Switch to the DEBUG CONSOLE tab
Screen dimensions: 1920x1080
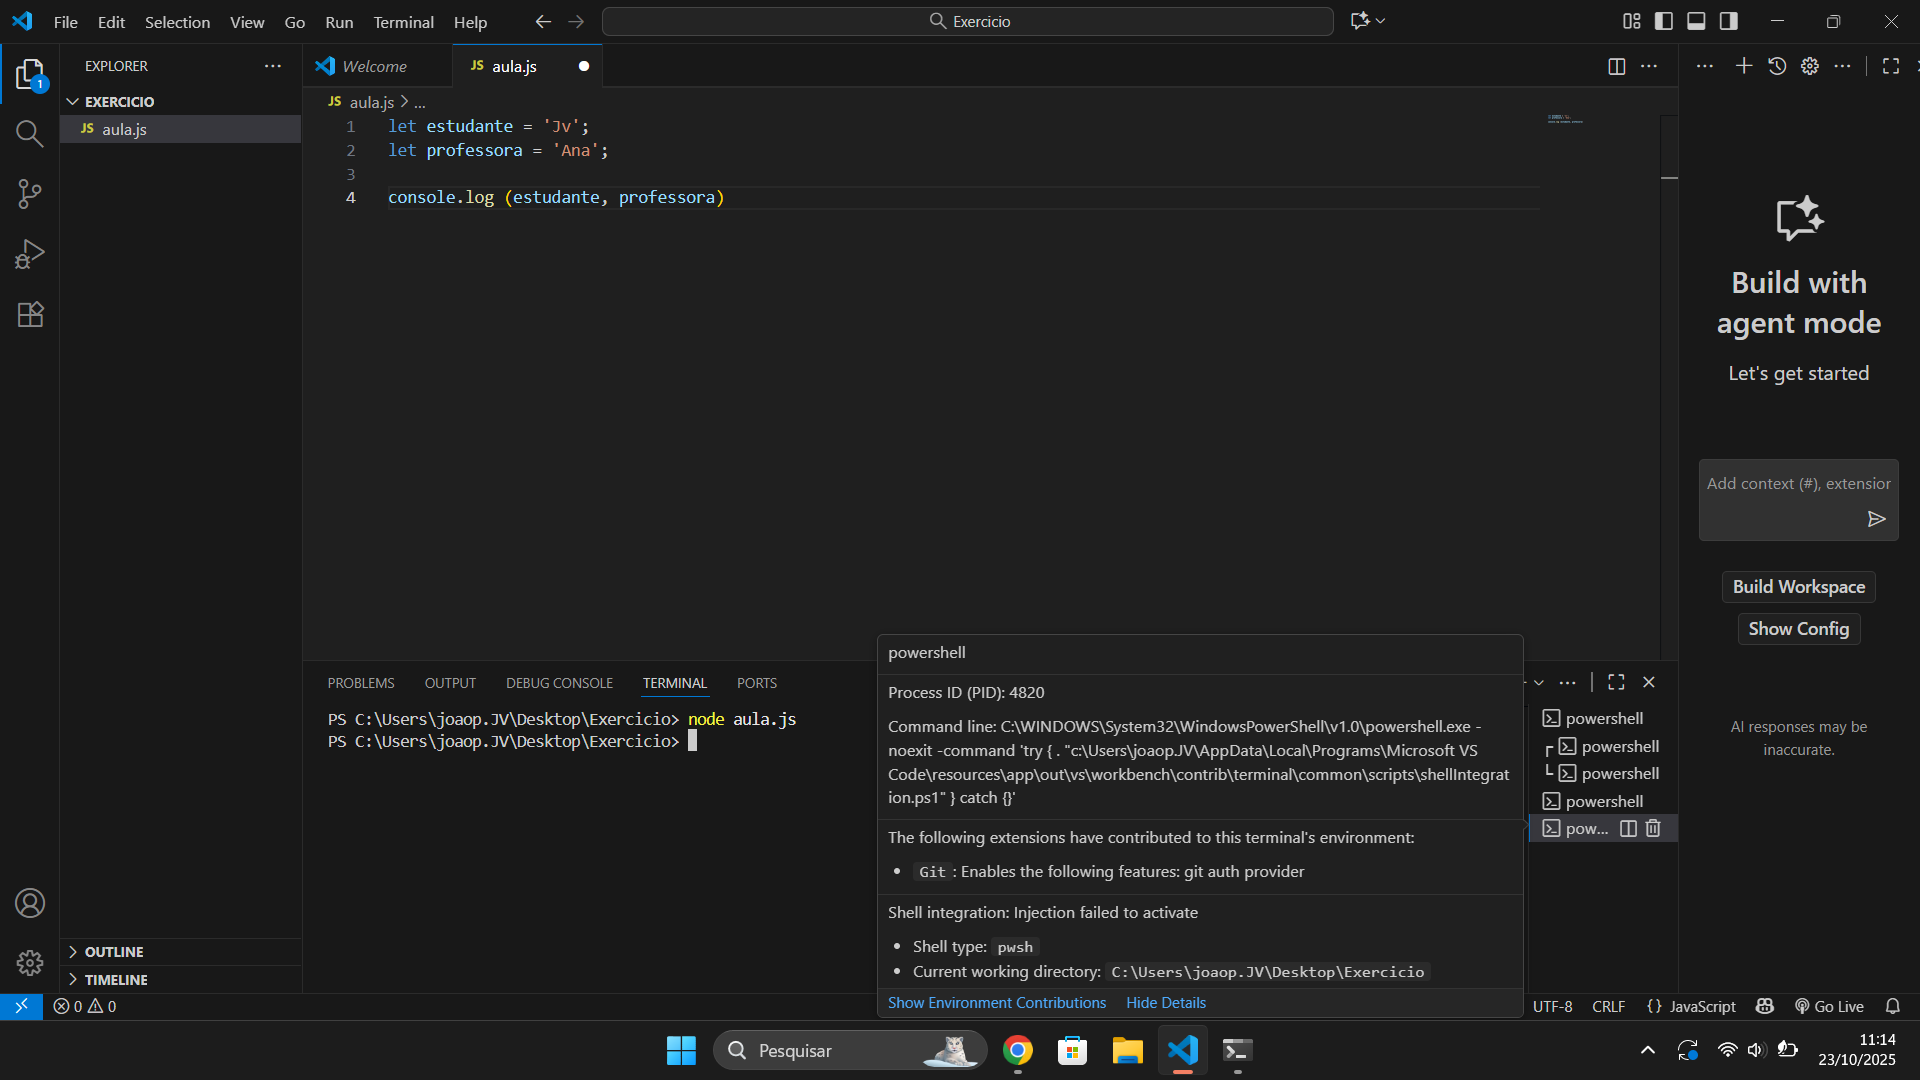559,683
